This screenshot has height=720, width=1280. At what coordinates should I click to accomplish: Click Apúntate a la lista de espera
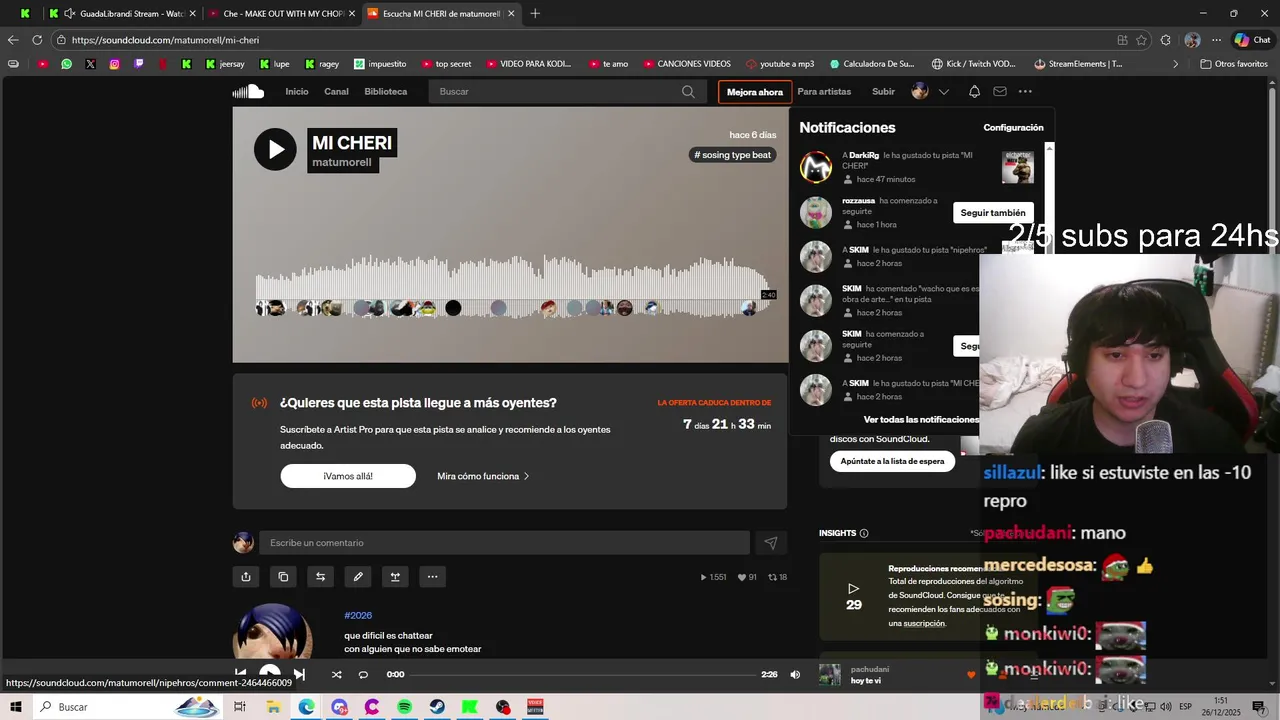(x=892, y=462)
